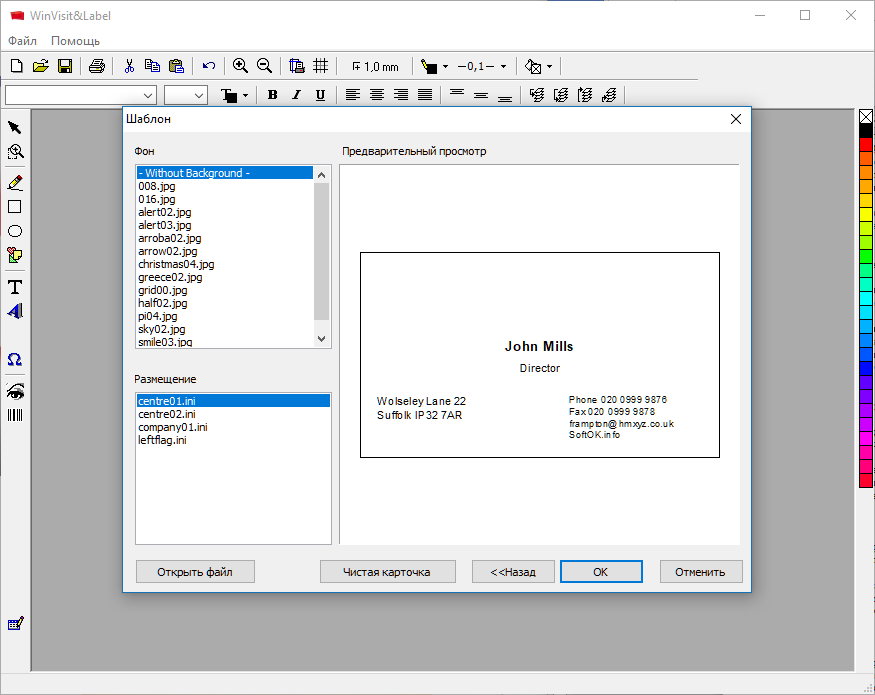Choose the Rectangle drawing tool
This screenshot has width=875, height=695.
[x=15, y=207]
